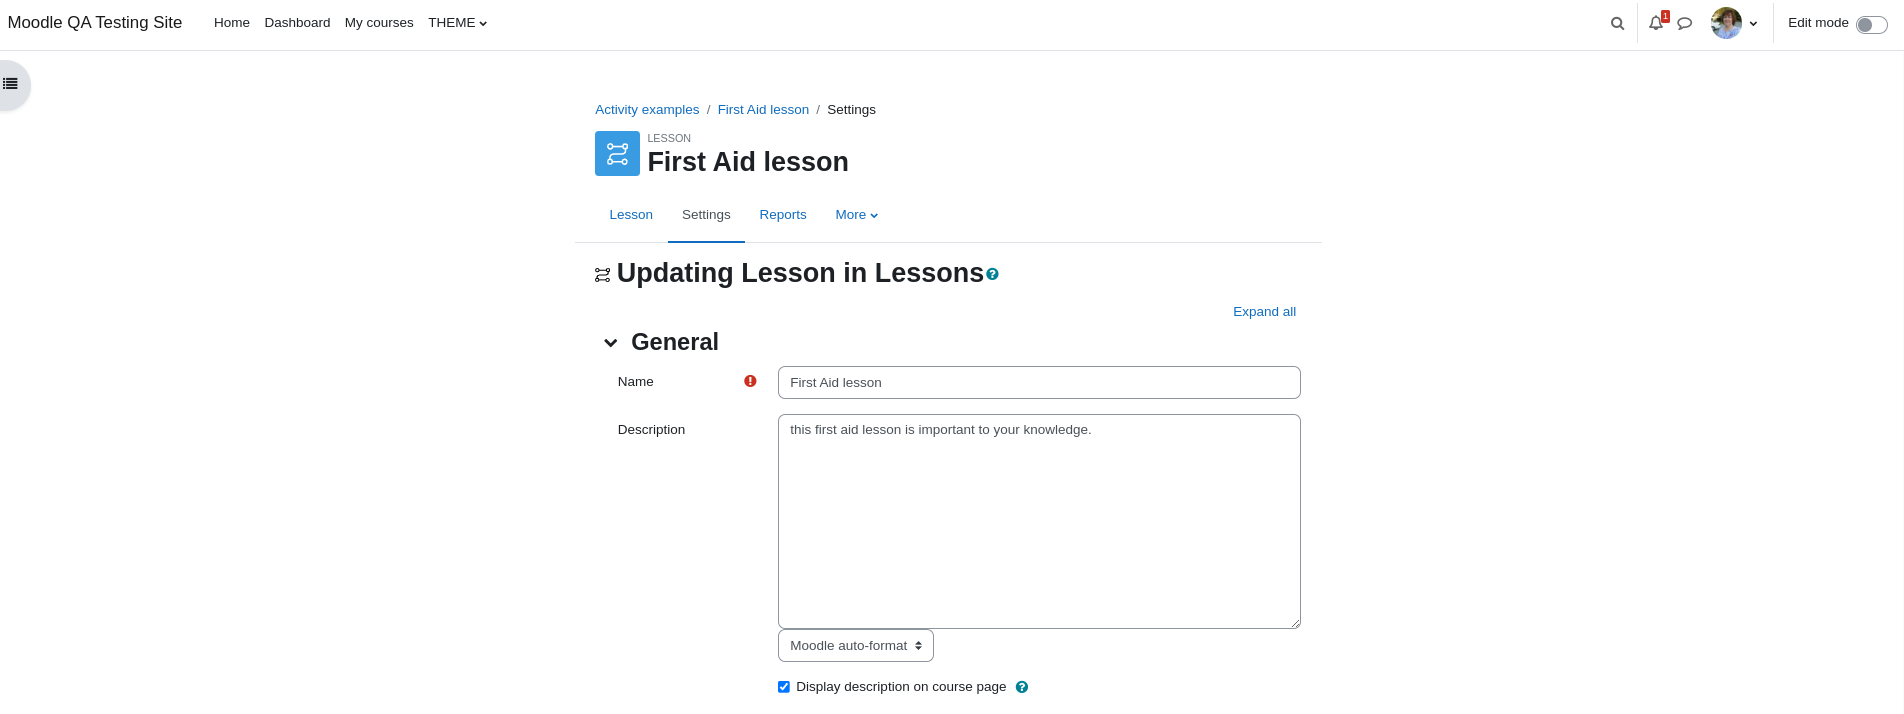Collapse the General section
Screen dimensions: 1904x714
611,343
